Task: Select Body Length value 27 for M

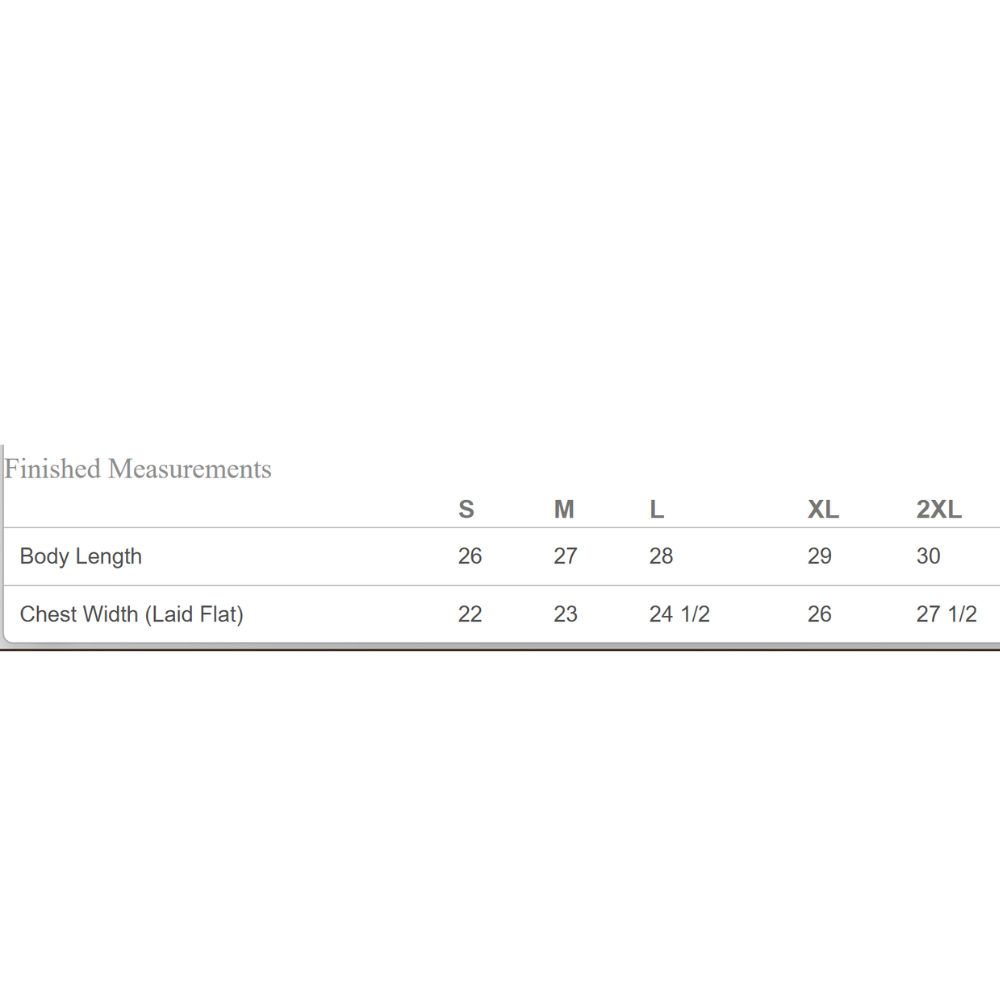Action: pyautogui.click(x=566, y=557)
